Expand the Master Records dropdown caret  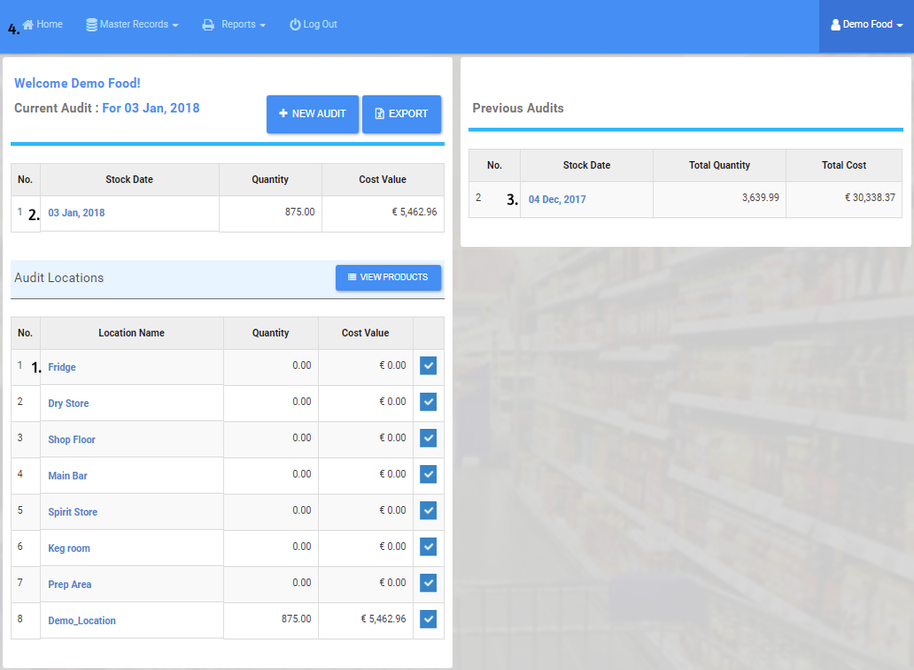175,25
